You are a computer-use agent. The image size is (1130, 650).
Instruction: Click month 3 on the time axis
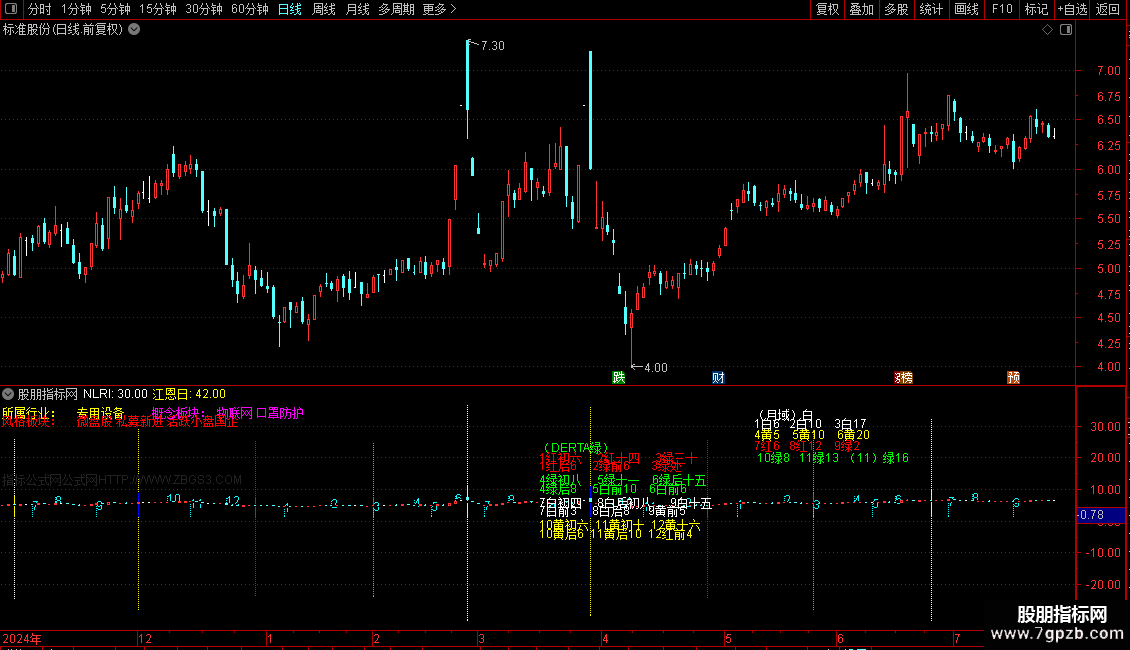481,638
